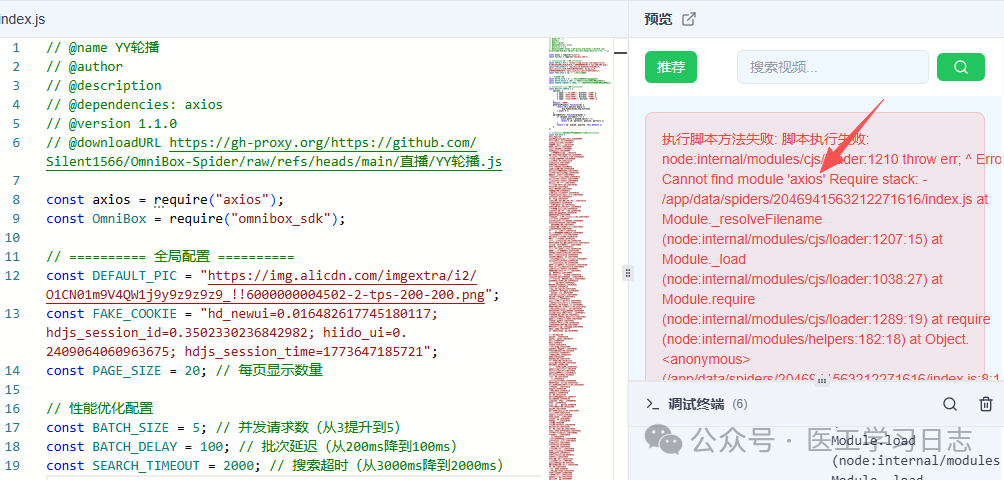Click the vertical panel splitter handle
The width and height of the screenshot is (1004, 480).
pyautogui.click(x=628, y=272)
